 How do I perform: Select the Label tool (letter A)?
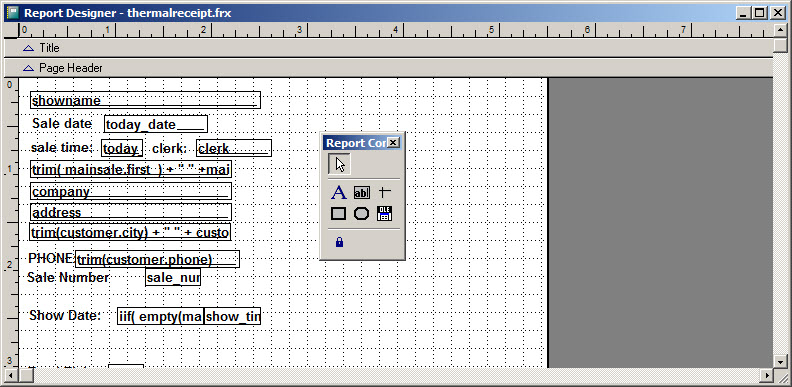338,192
